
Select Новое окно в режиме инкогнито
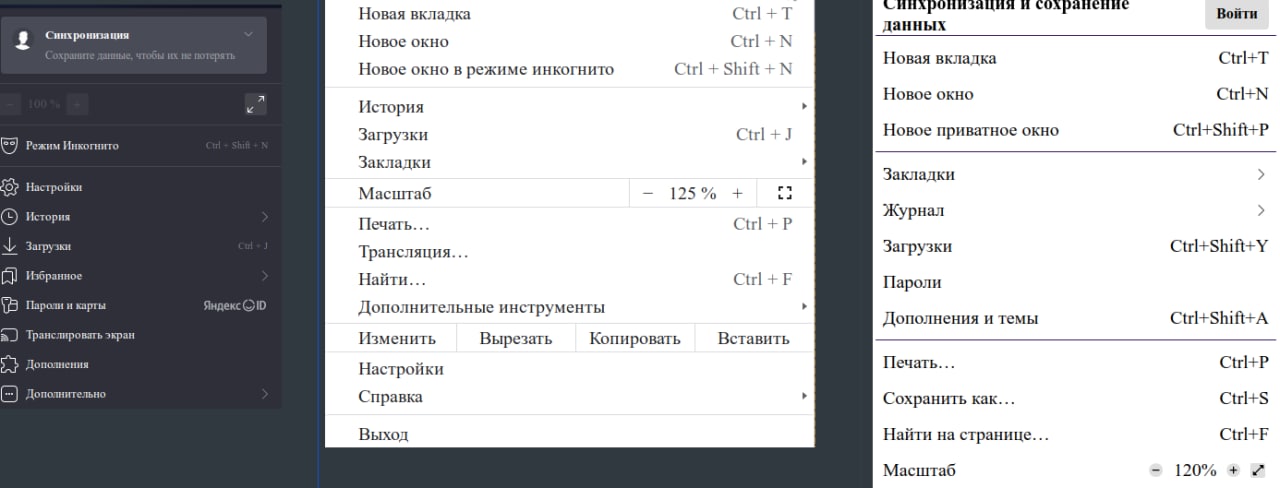tap(486, 69)
